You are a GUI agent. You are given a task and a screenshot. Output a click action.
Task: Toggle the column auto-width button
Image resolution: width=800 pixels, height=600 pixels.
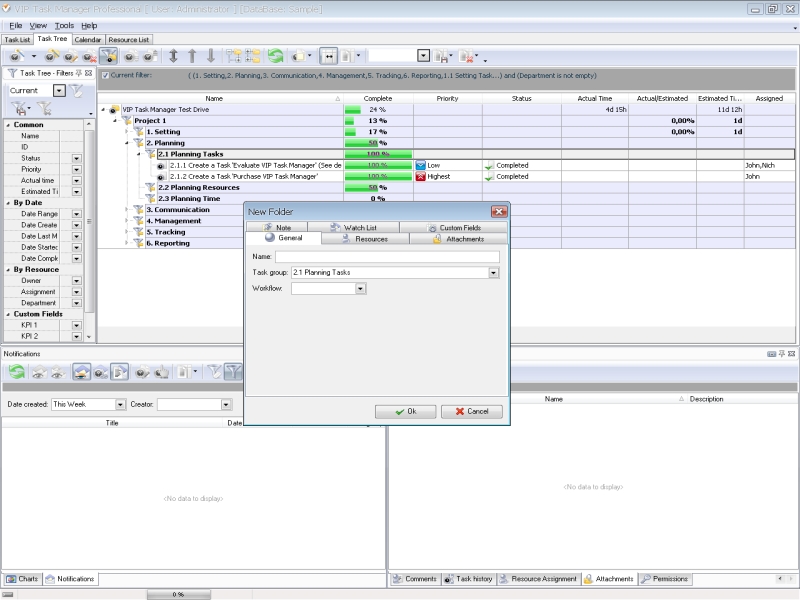[x=329, y=56]
